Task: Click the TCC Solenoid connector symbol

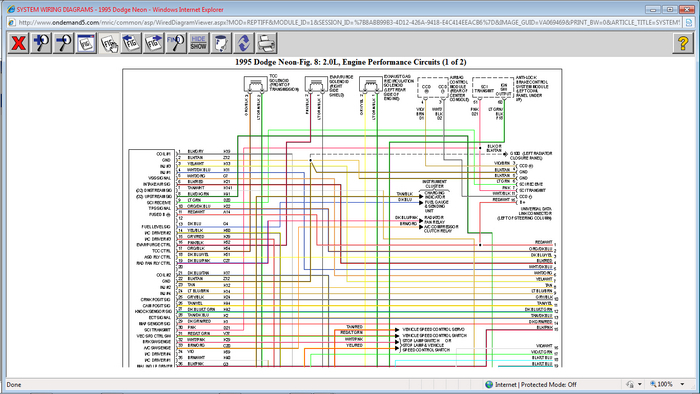Action: click(x=255, y=84)
